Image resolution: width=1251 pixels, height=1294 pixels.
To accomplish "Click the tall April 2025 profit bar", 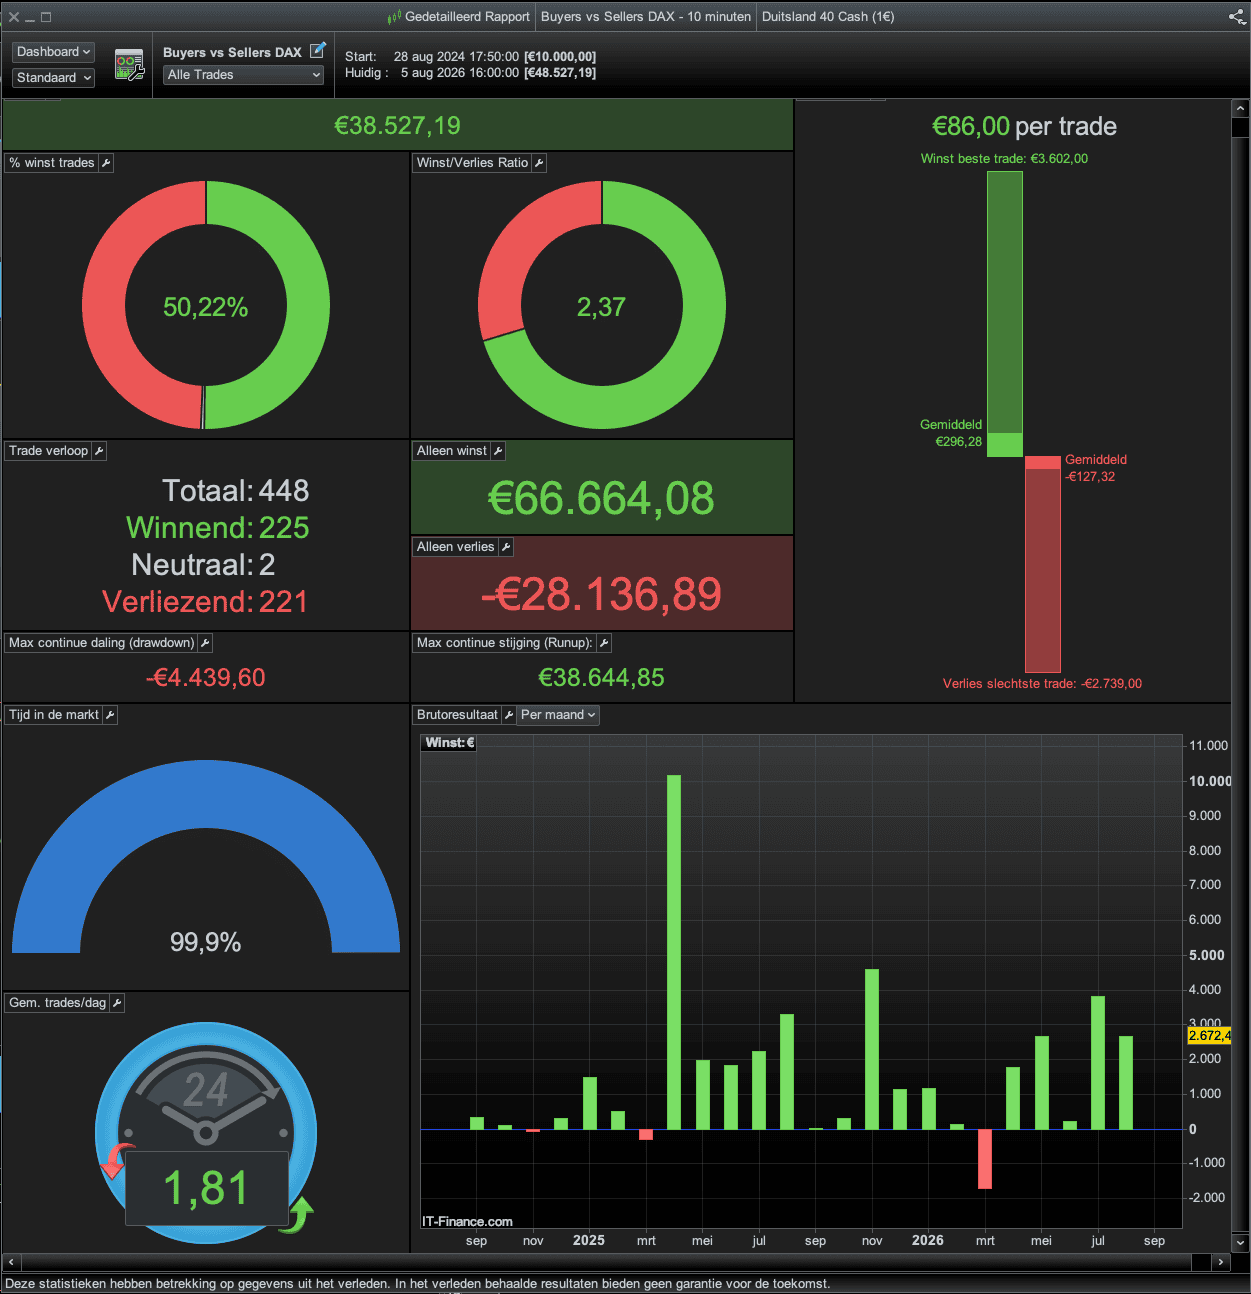I will pyautogui.click(x=674, y=952).
